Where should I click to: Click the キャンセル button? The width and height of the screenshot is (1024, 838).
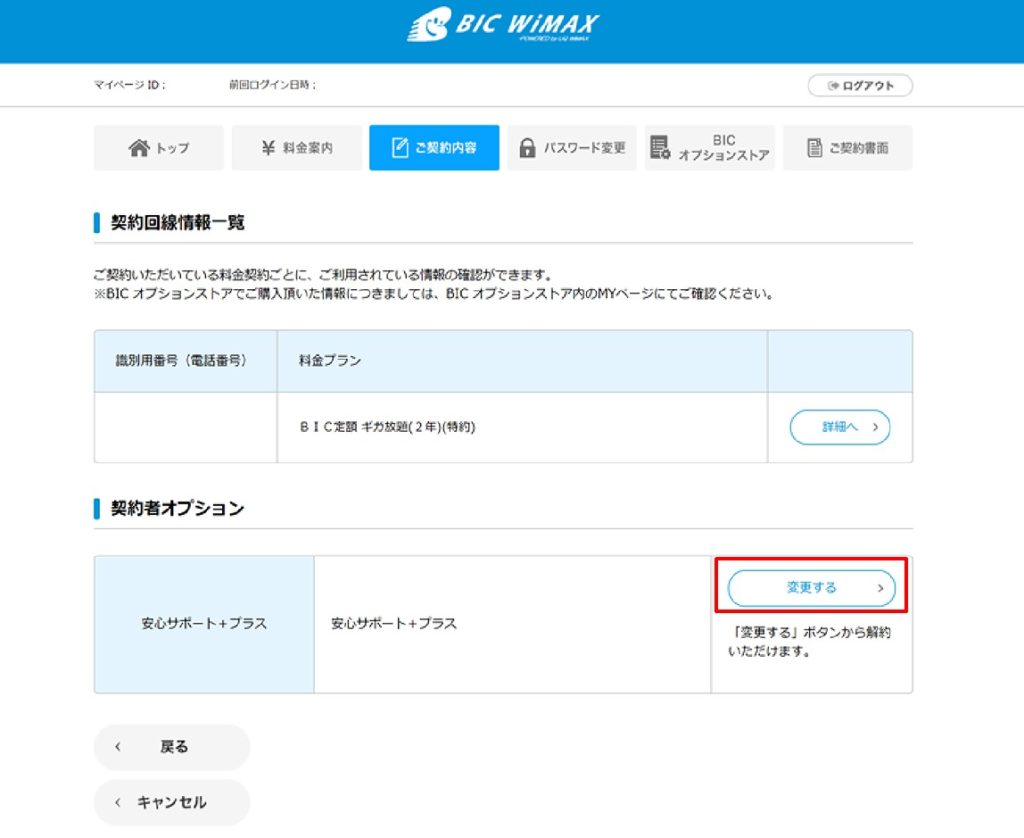(172, 802)
